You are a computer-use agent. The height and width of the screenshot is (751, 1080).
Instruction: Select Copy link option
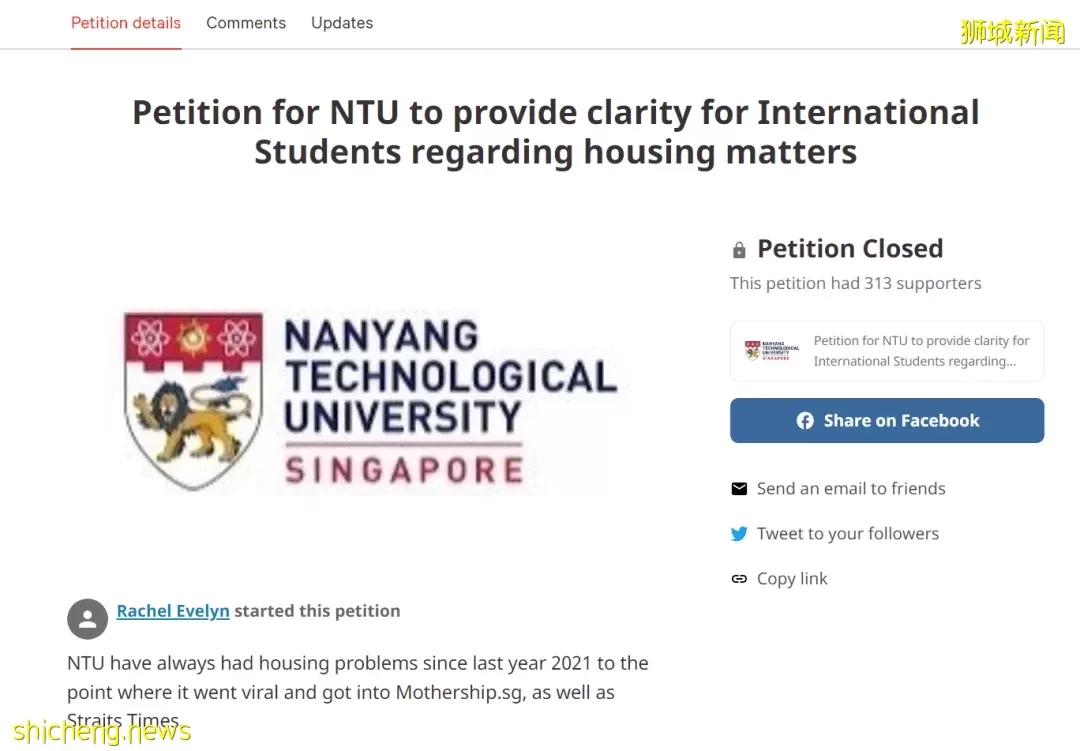coord(792,579)
